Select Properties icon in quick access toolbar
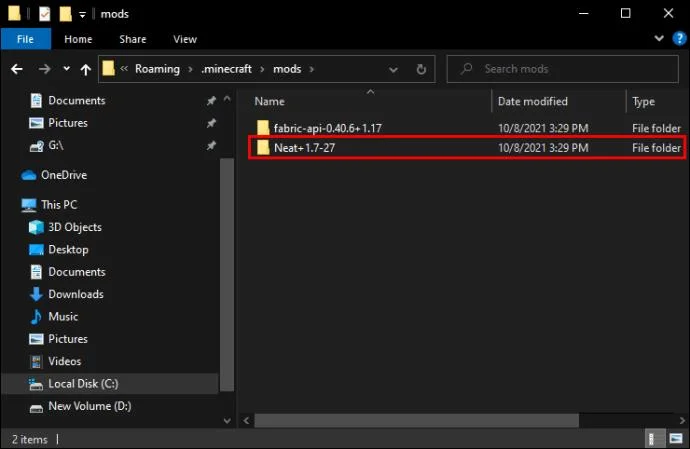 [x=44, y=14]
